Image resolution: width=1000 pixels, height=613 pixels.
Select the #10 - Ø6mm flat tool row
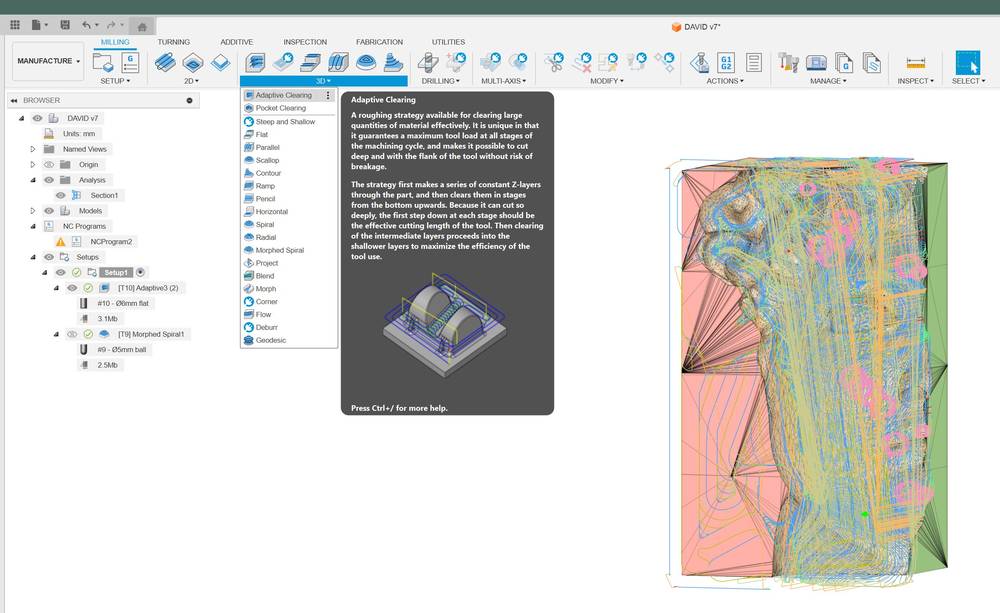coord(122,303)
